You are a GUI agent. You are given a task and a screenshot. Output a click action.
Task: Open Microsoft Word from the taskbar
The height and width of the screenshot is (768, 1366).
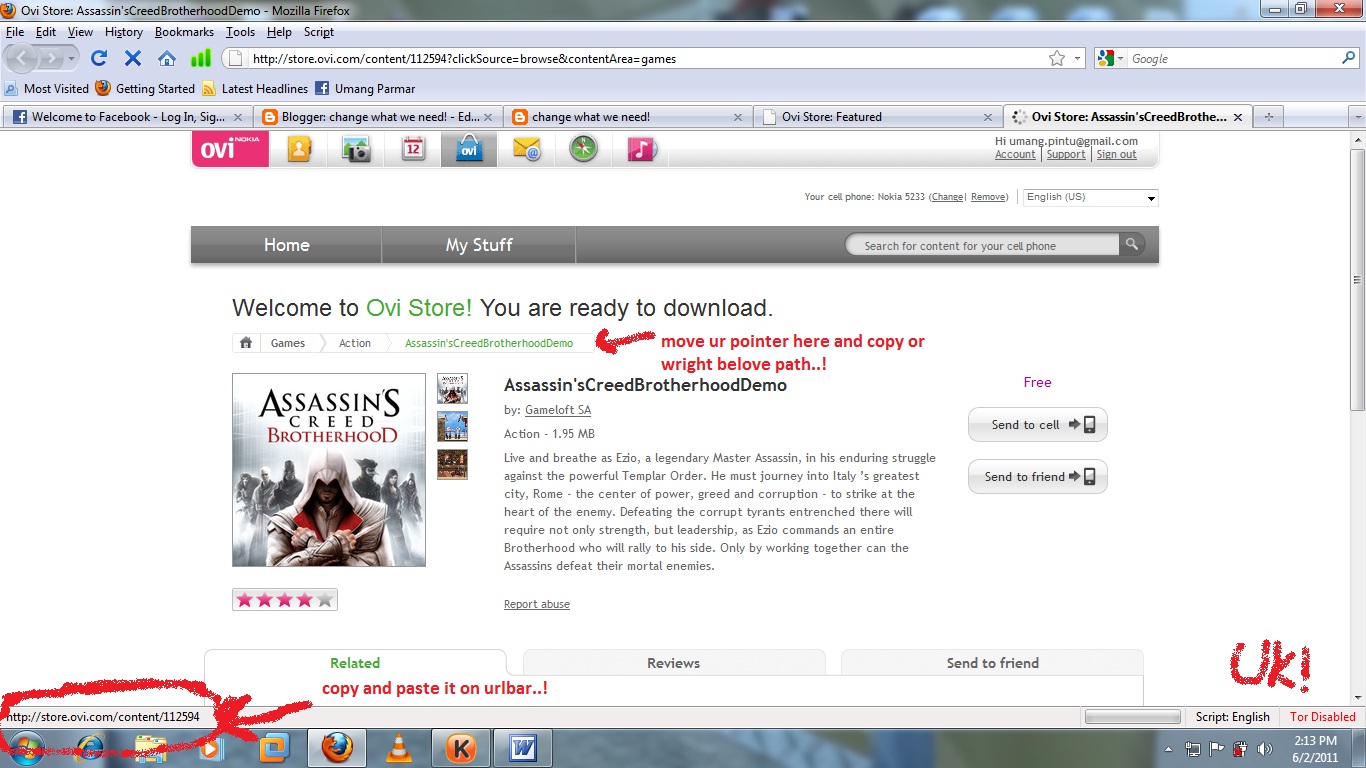point(522,748)
